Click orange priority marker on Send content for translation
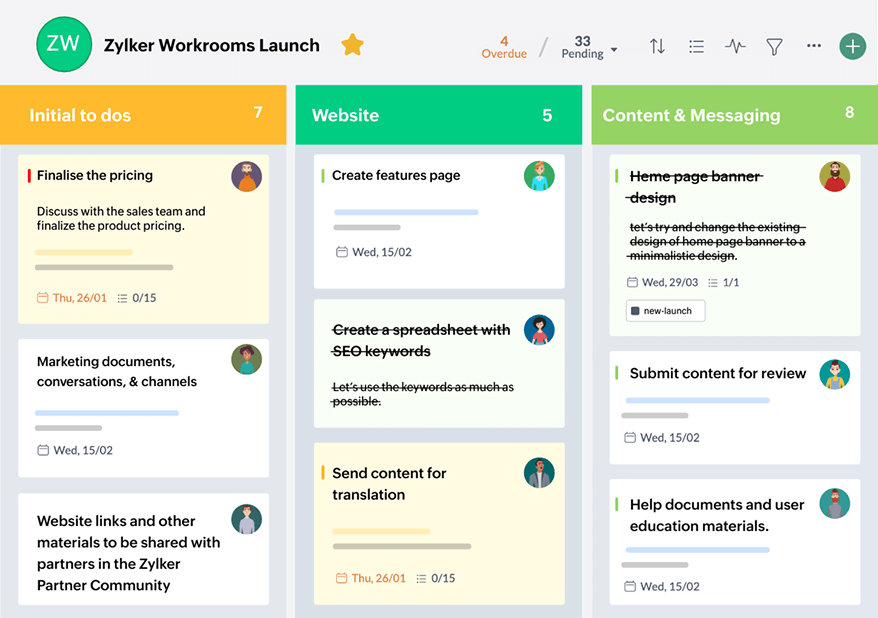The image size is (878, 618). tap(323, 472)
